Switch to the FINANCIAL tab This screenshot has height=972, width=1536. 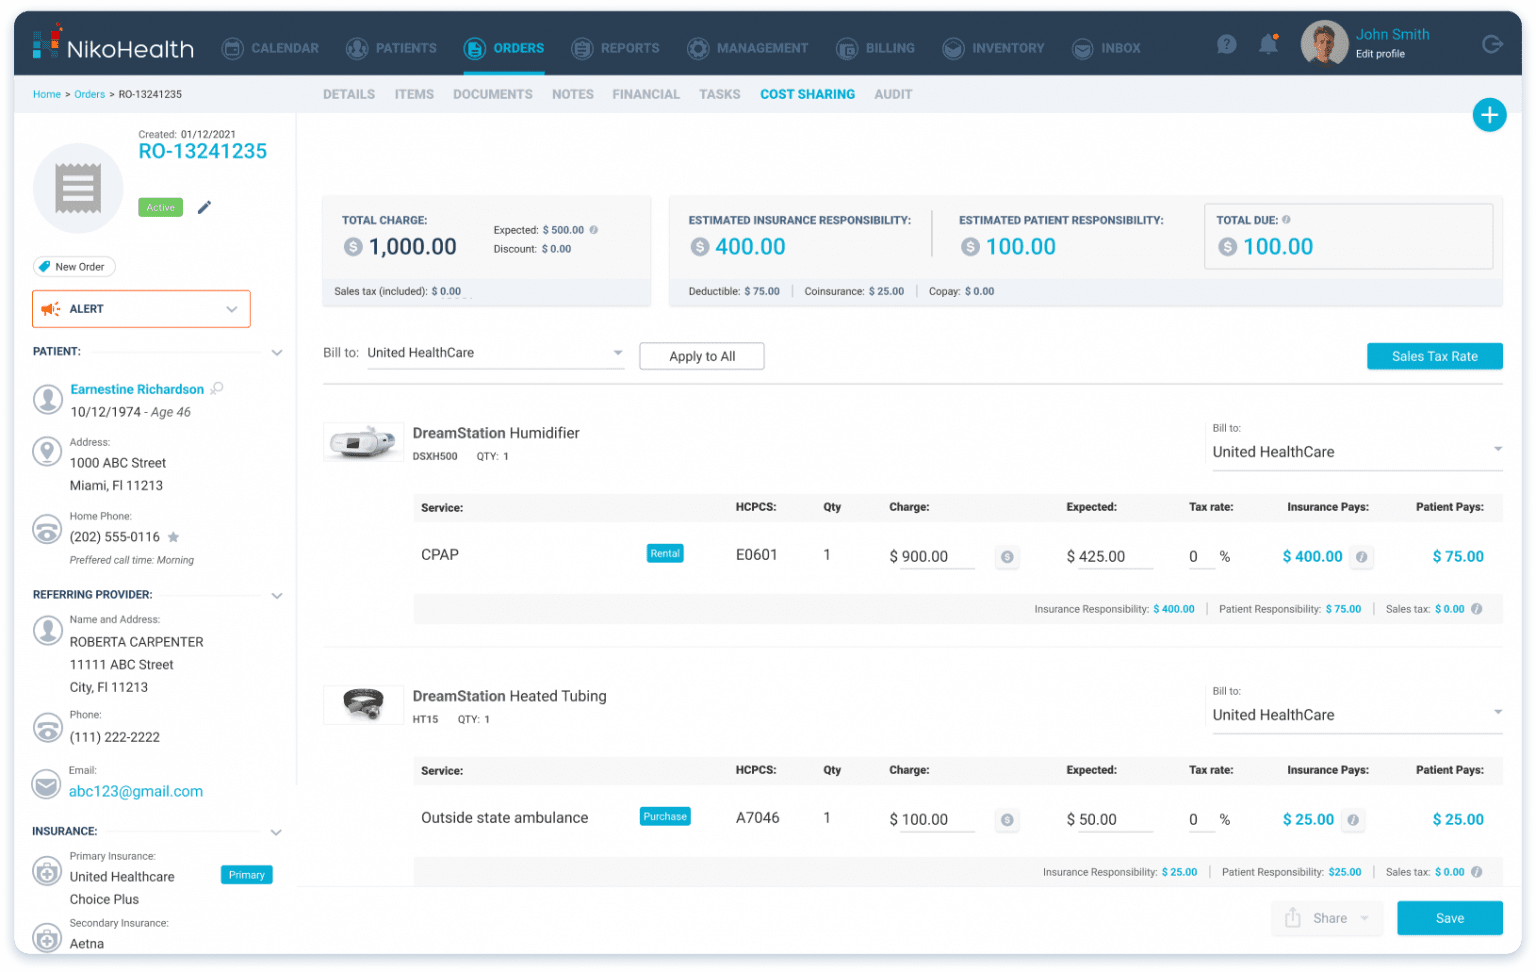click(645, 94)
